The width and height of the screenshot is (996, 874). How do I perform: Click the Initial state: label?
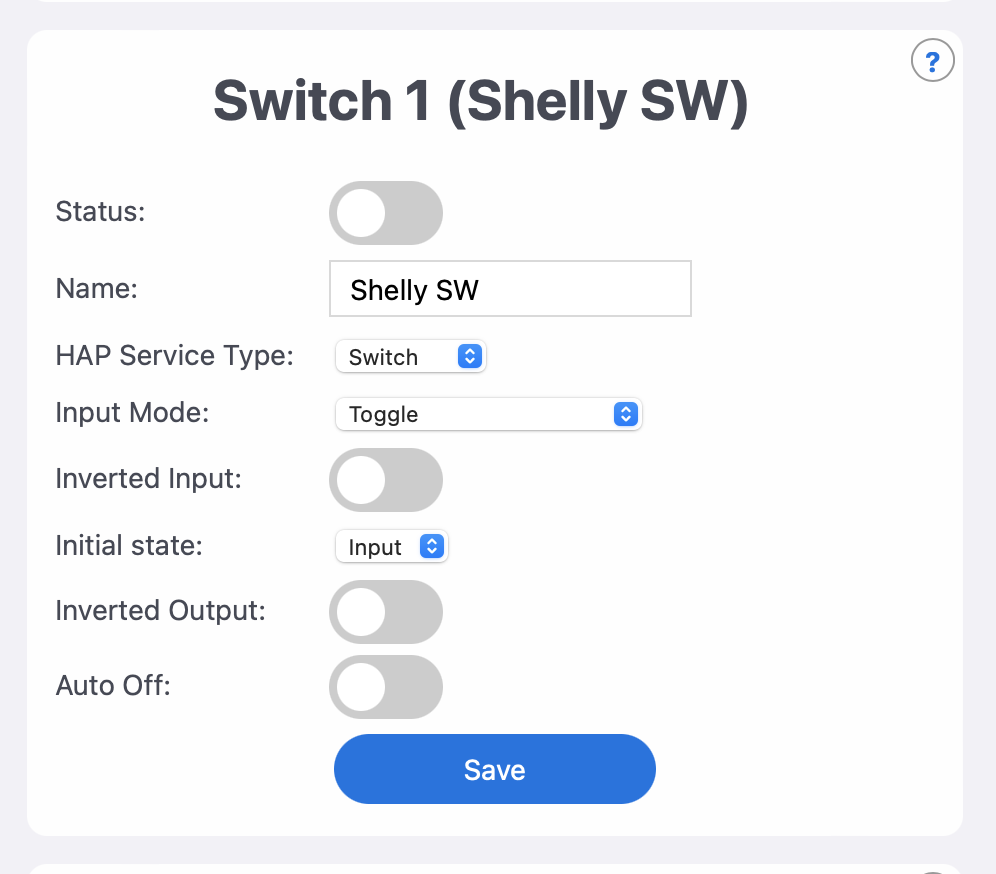point(129,546)
